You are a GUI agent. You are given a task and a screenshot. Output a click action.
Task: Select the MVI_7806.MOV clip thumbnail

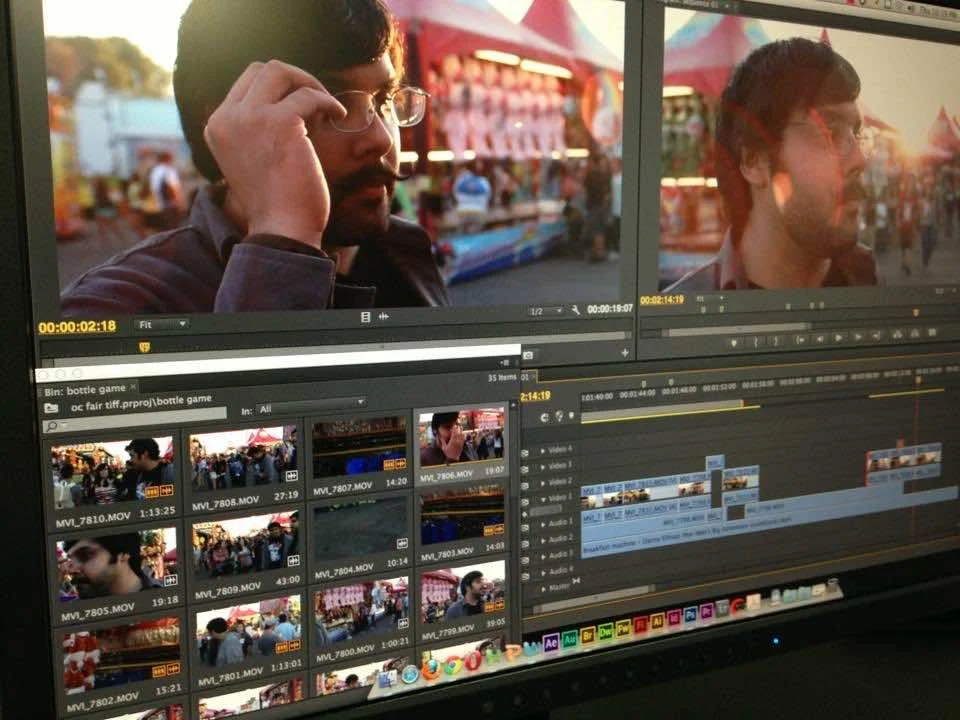coord(462,438)
